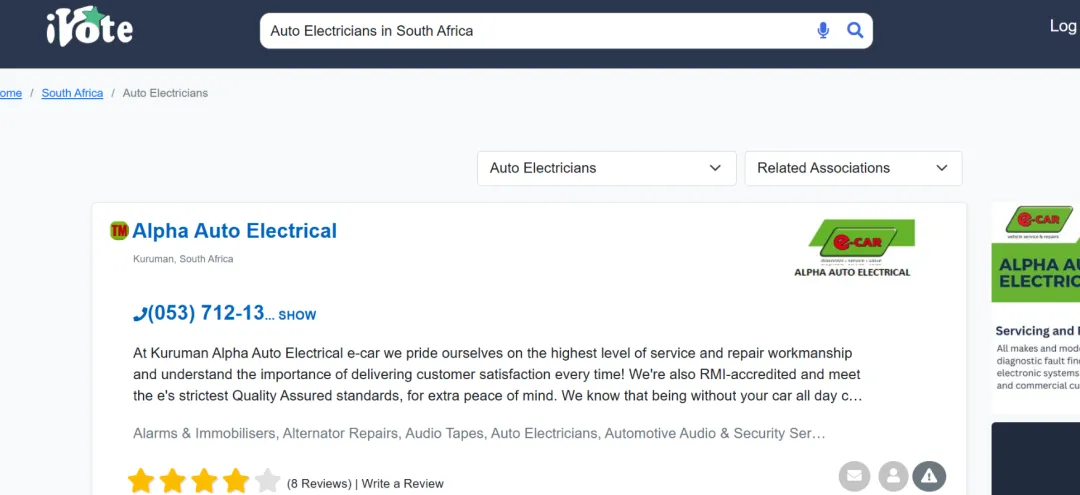Click the TM badge beside Alpha Auto Electrical
1080x495 pixels.
click(119, 231)
